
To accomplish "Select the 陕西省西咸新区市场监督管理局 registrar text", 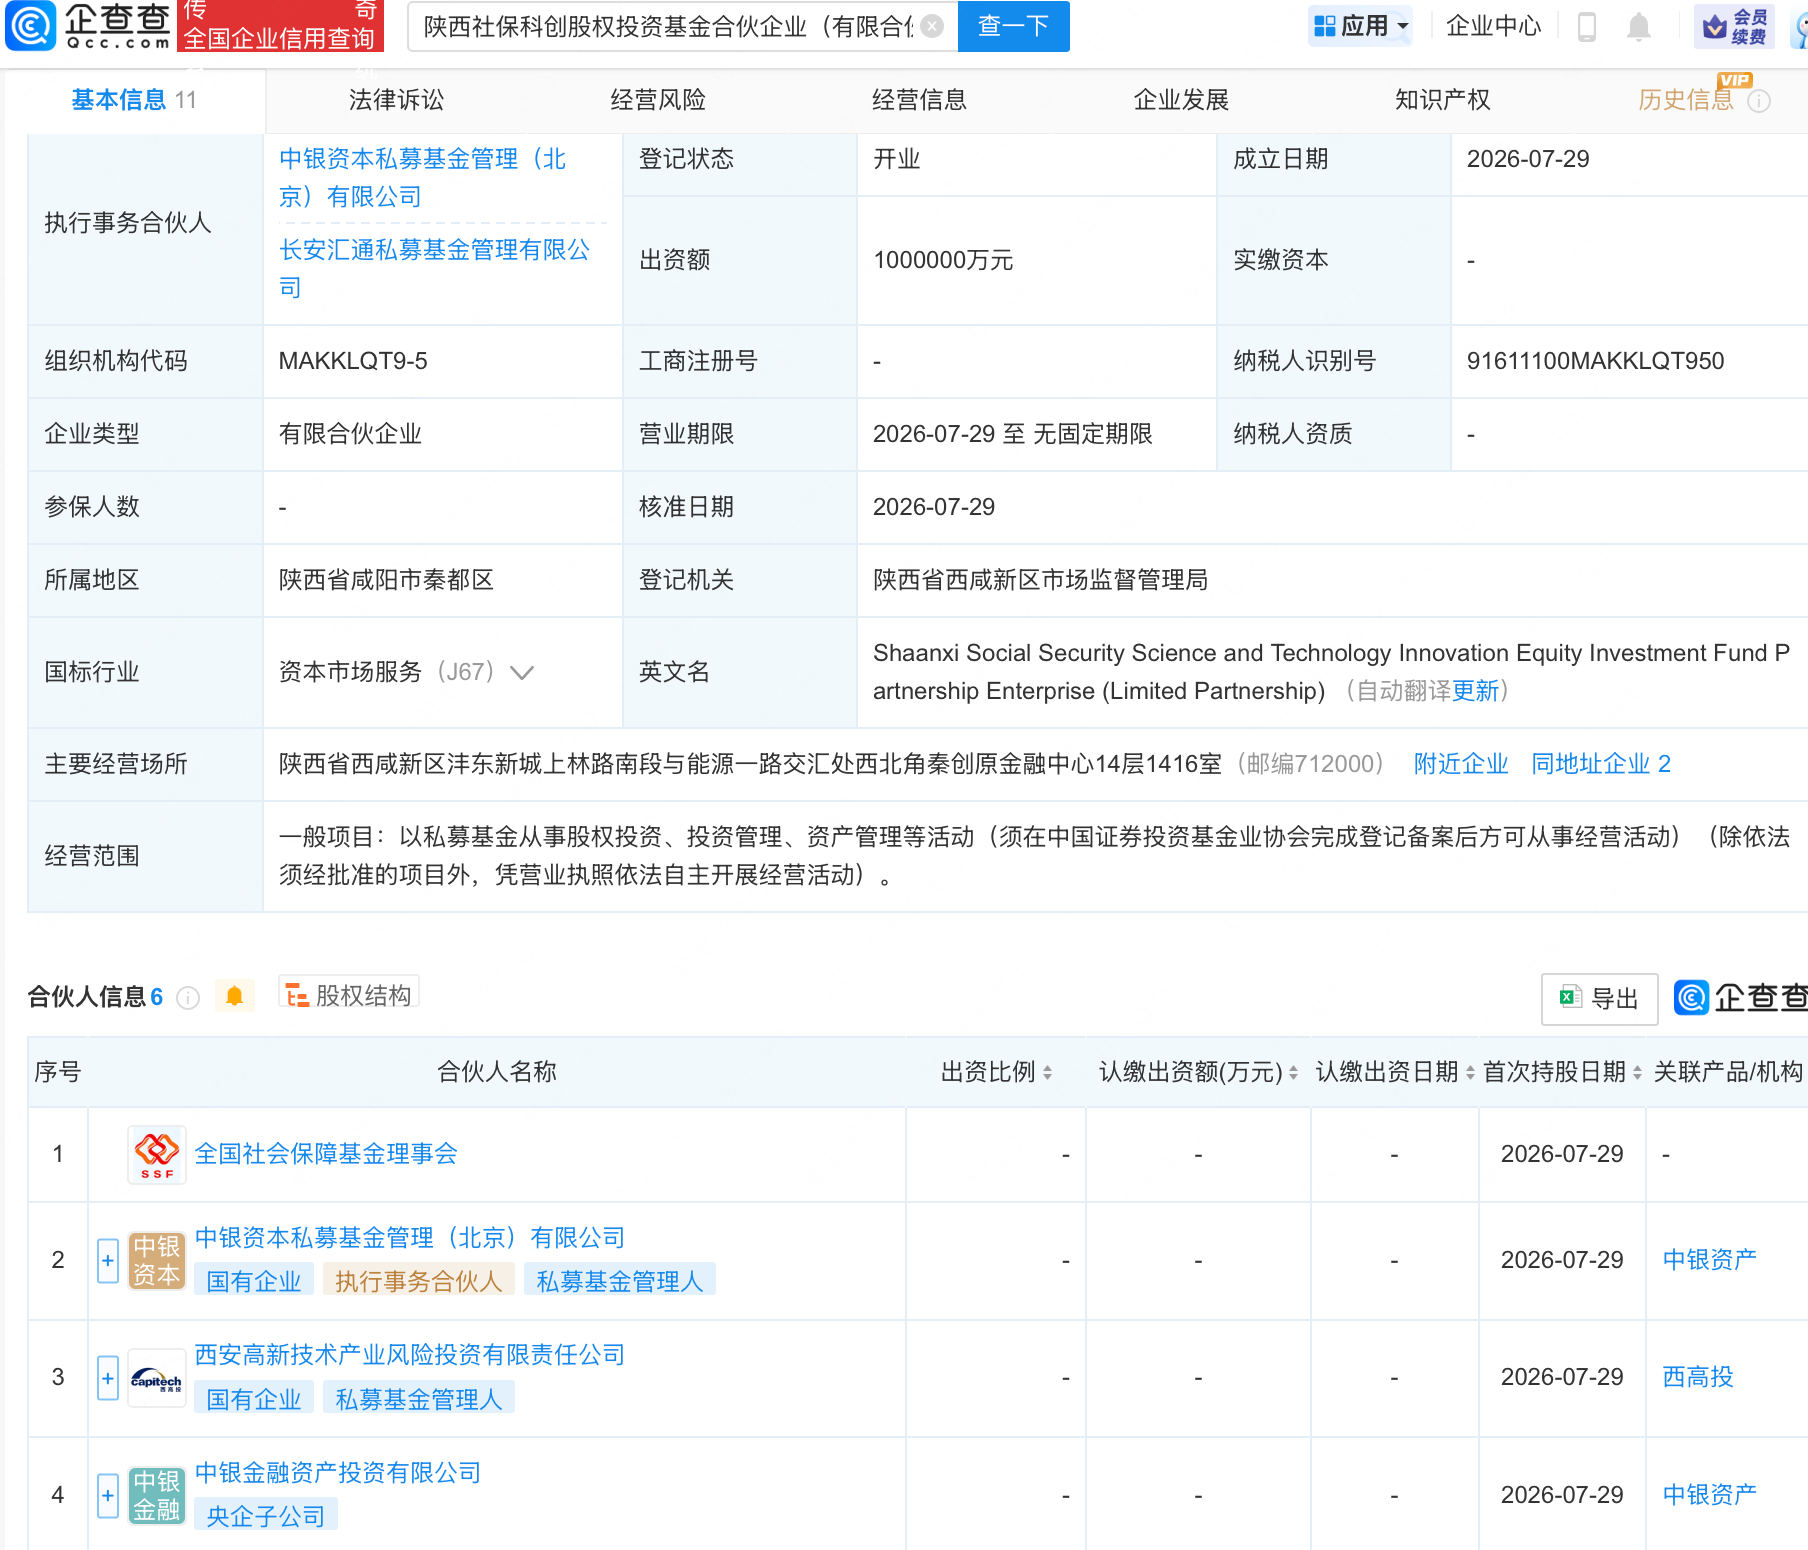I will click(1040, 580).
